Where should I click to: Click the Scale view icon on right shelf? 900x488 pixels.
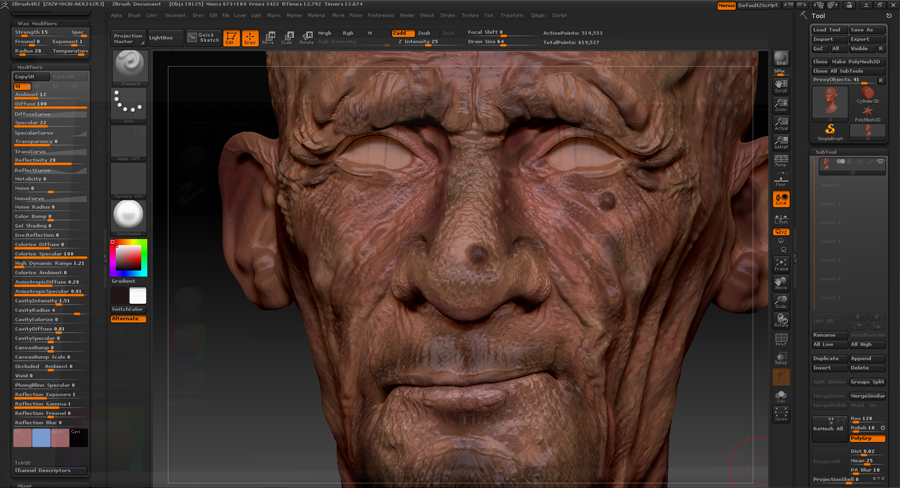point(781,301)
